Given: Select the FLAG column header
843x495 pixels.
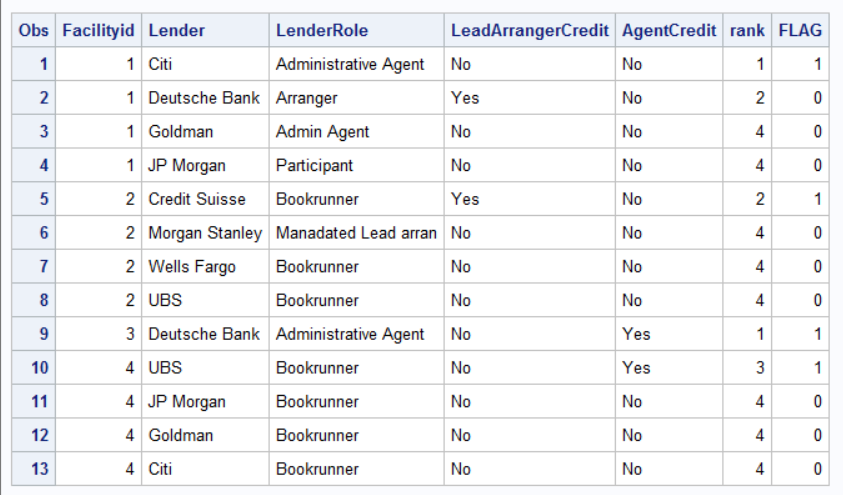Looking at the screenshot, I should [800, 31].
